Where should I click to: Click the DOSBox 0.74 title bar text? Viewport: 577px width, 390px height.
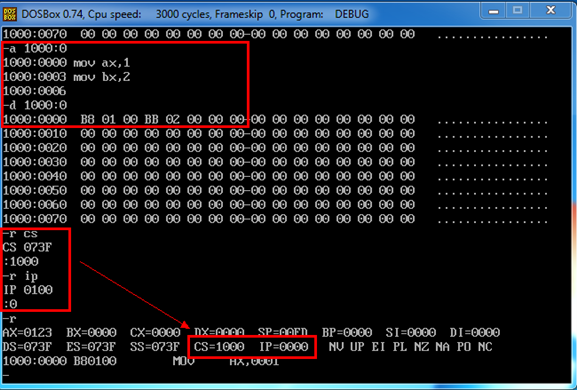point(195,14)
